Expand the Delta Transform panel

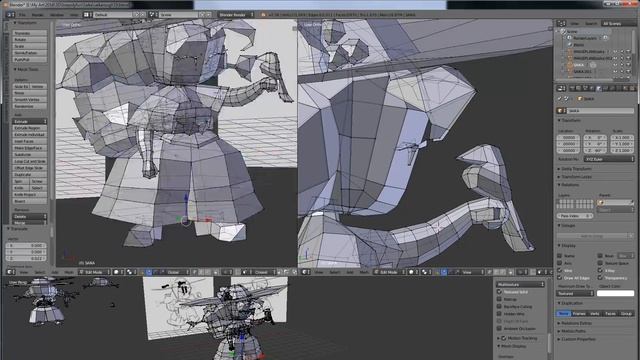coord(577,169)
